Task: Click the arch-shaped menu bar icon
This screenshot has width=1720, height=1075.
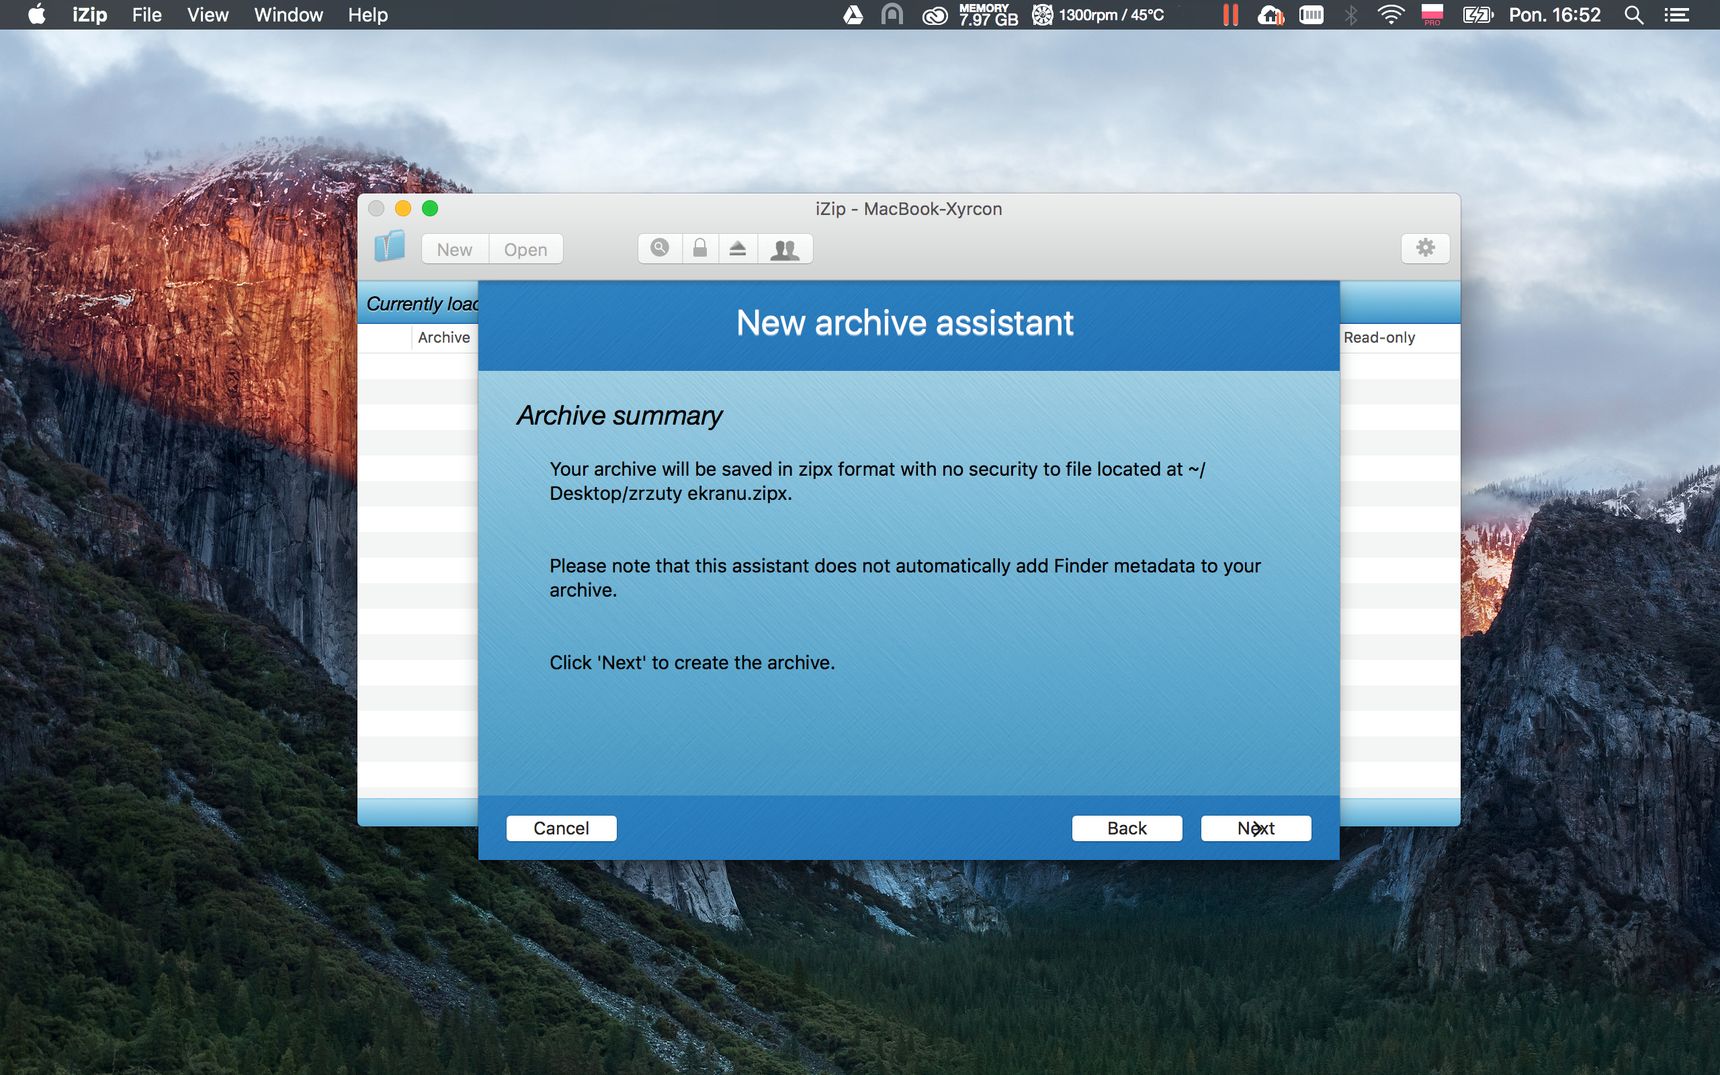Action: point(892,15)
